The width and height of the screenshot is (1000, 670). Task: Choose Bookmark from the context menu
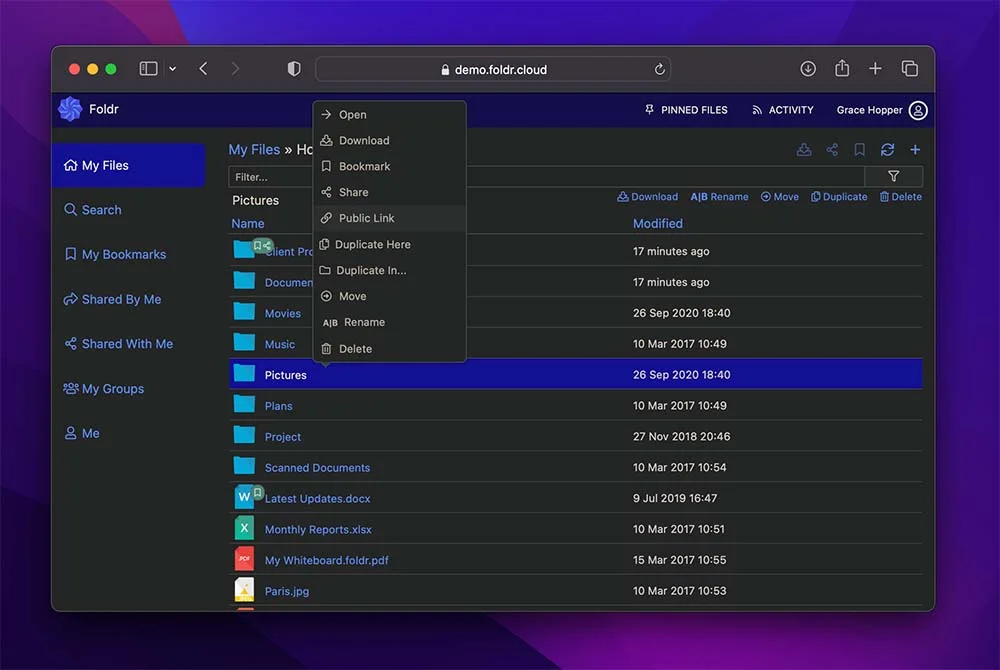coord(390,166)
